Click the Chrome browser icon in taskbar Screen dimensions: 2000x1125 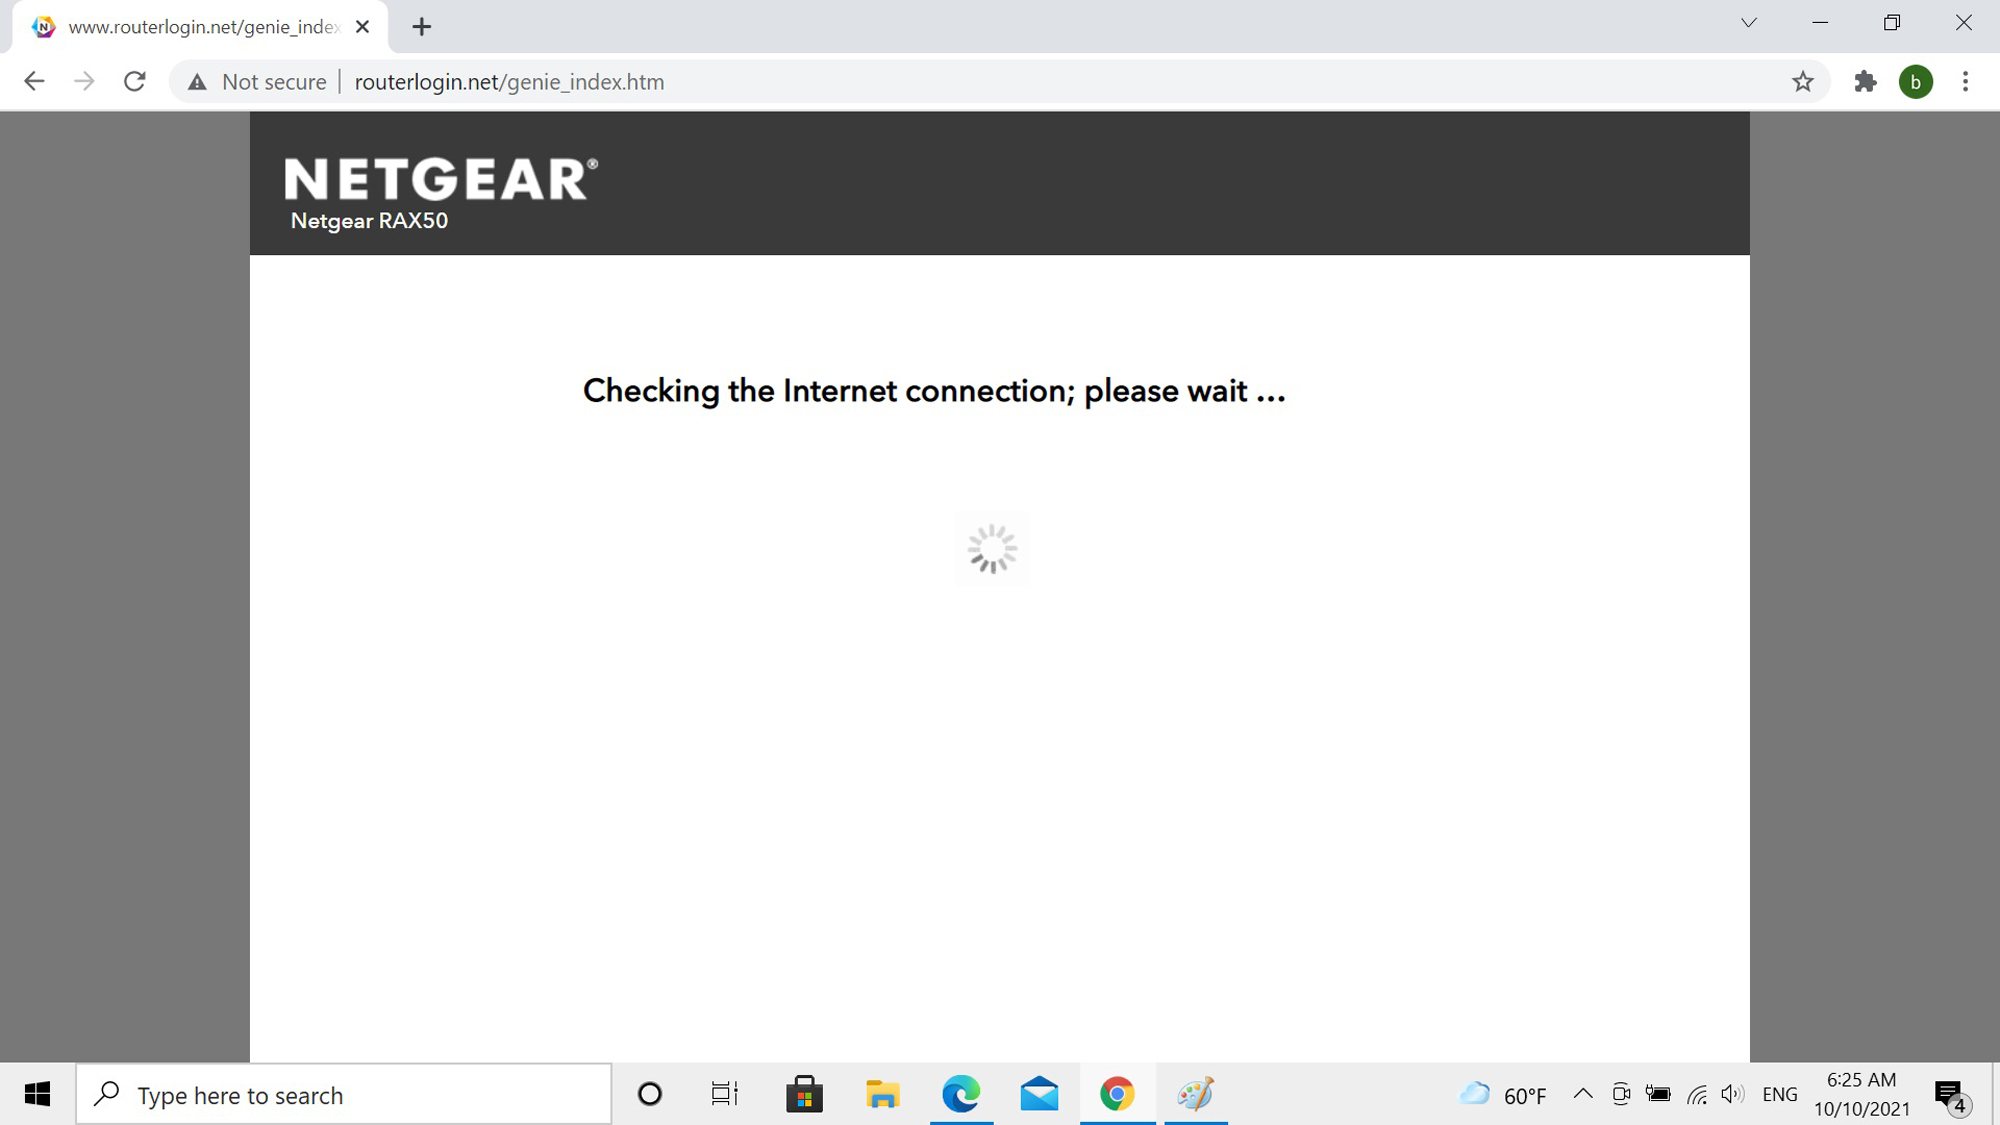(x=1117, y=1095)
